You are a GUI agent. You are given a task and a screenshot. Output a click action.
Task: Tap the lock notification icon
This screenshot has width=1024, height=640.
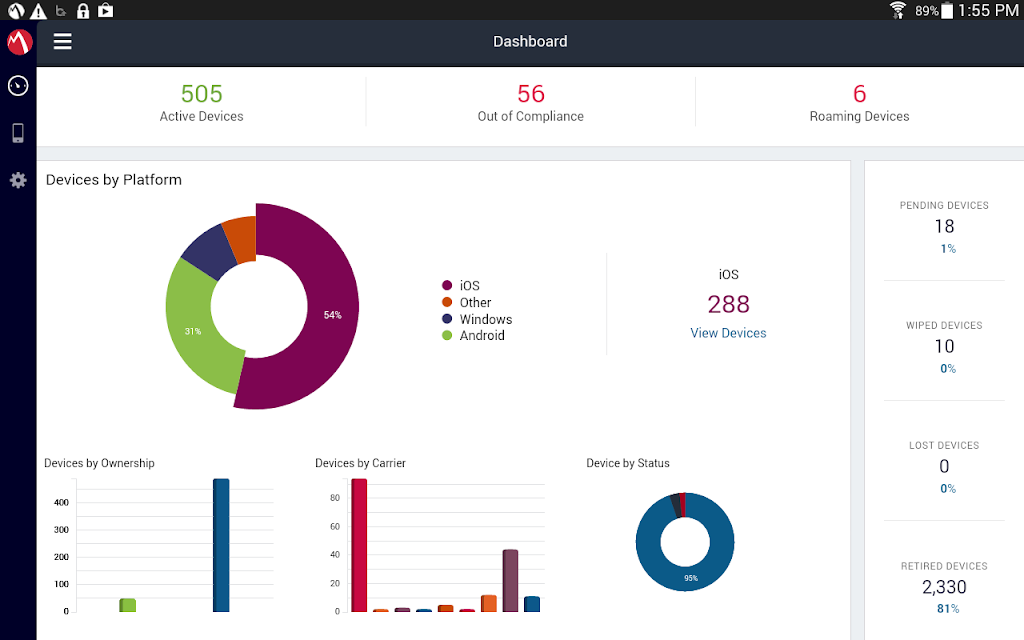click(83, 10)
